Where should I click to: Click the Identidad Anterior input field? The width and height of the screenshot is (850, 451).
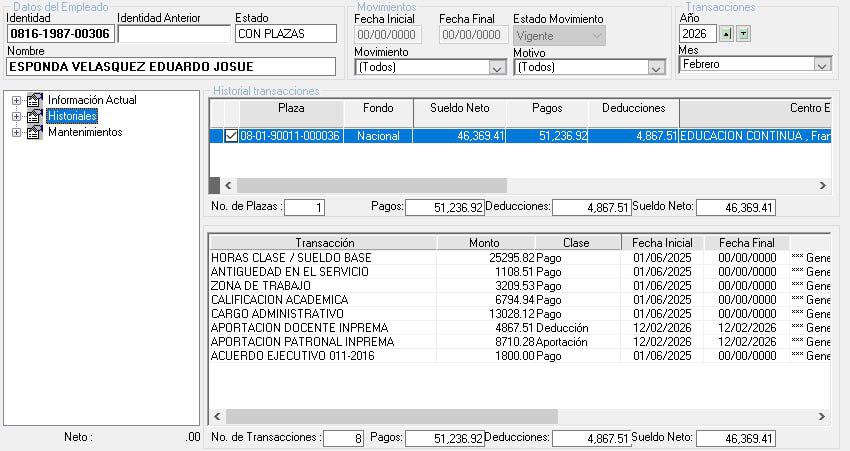(173, 34)
